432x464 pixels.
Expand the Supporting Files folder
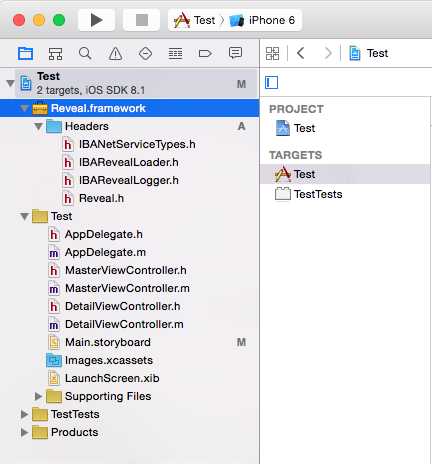click(x=38, y=396)
